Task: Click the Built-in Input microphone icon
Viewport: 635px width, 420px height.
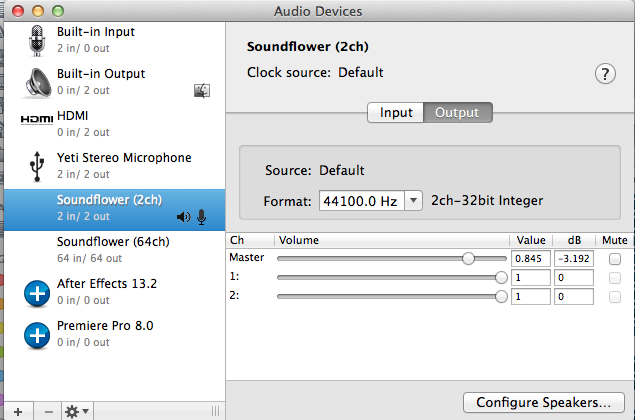Action: pyautogui.click(x=37, y=41)
